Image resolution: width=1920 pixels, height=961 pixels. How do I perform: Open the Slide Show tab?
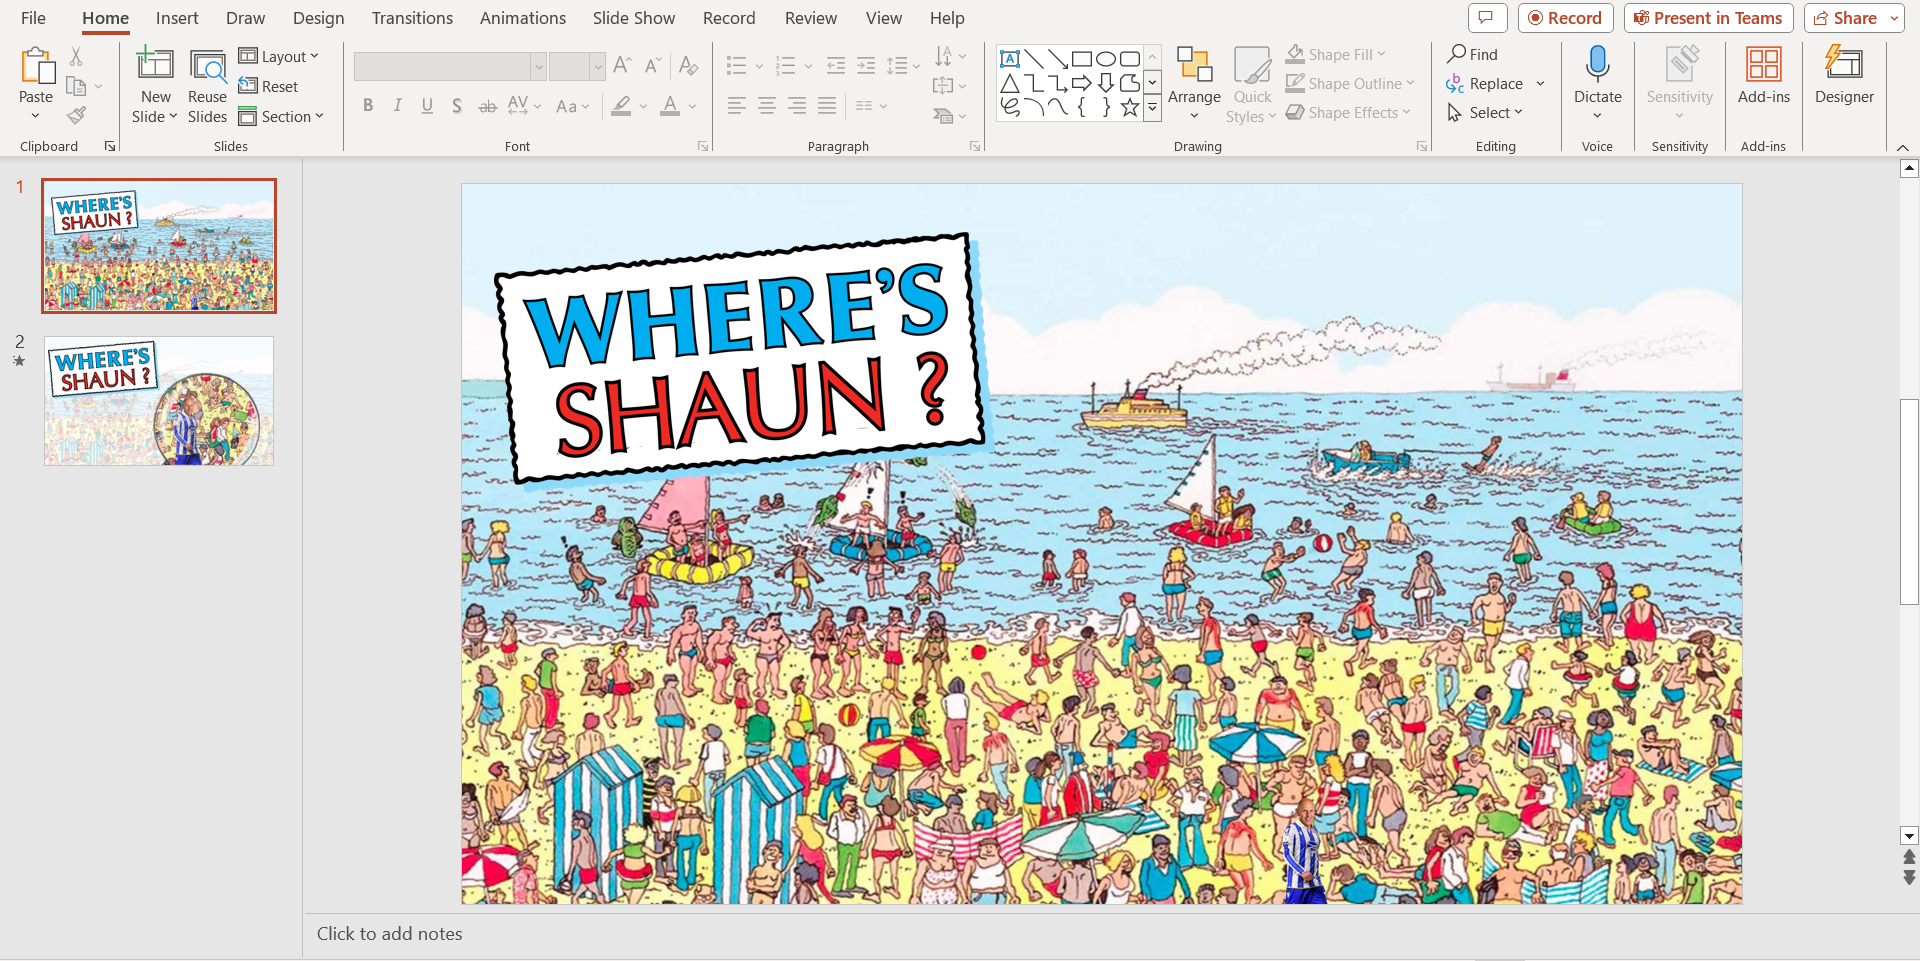coord(633,18)
